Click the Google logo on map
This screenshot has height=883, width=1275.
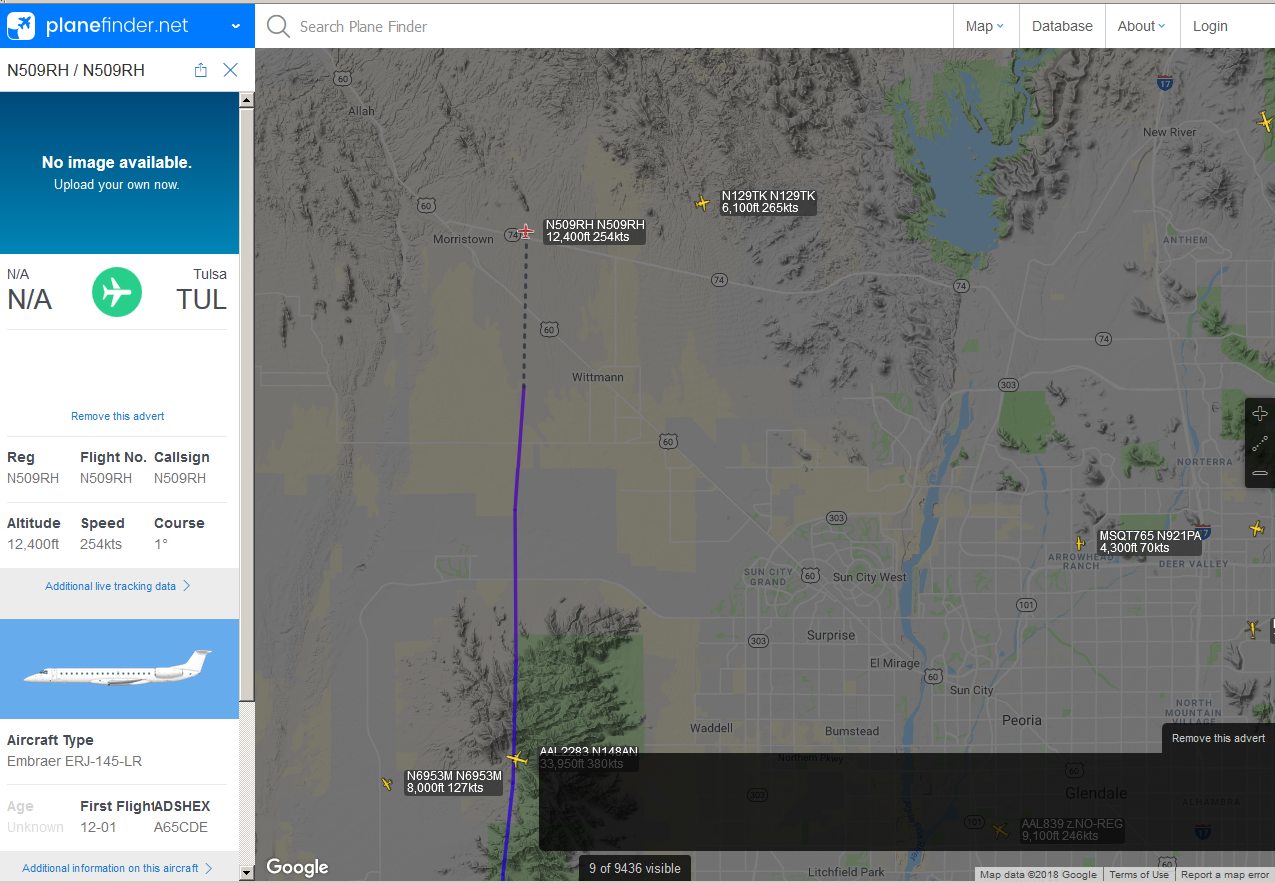297,867
